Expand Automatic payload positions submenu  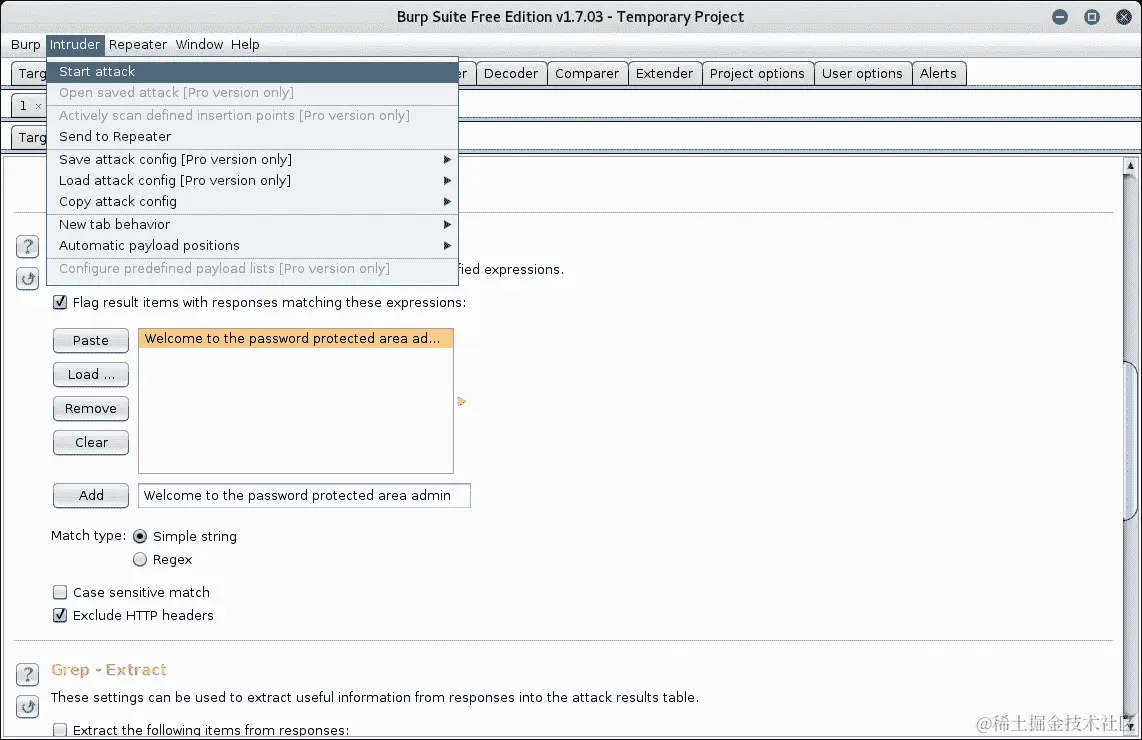[252, 245]
